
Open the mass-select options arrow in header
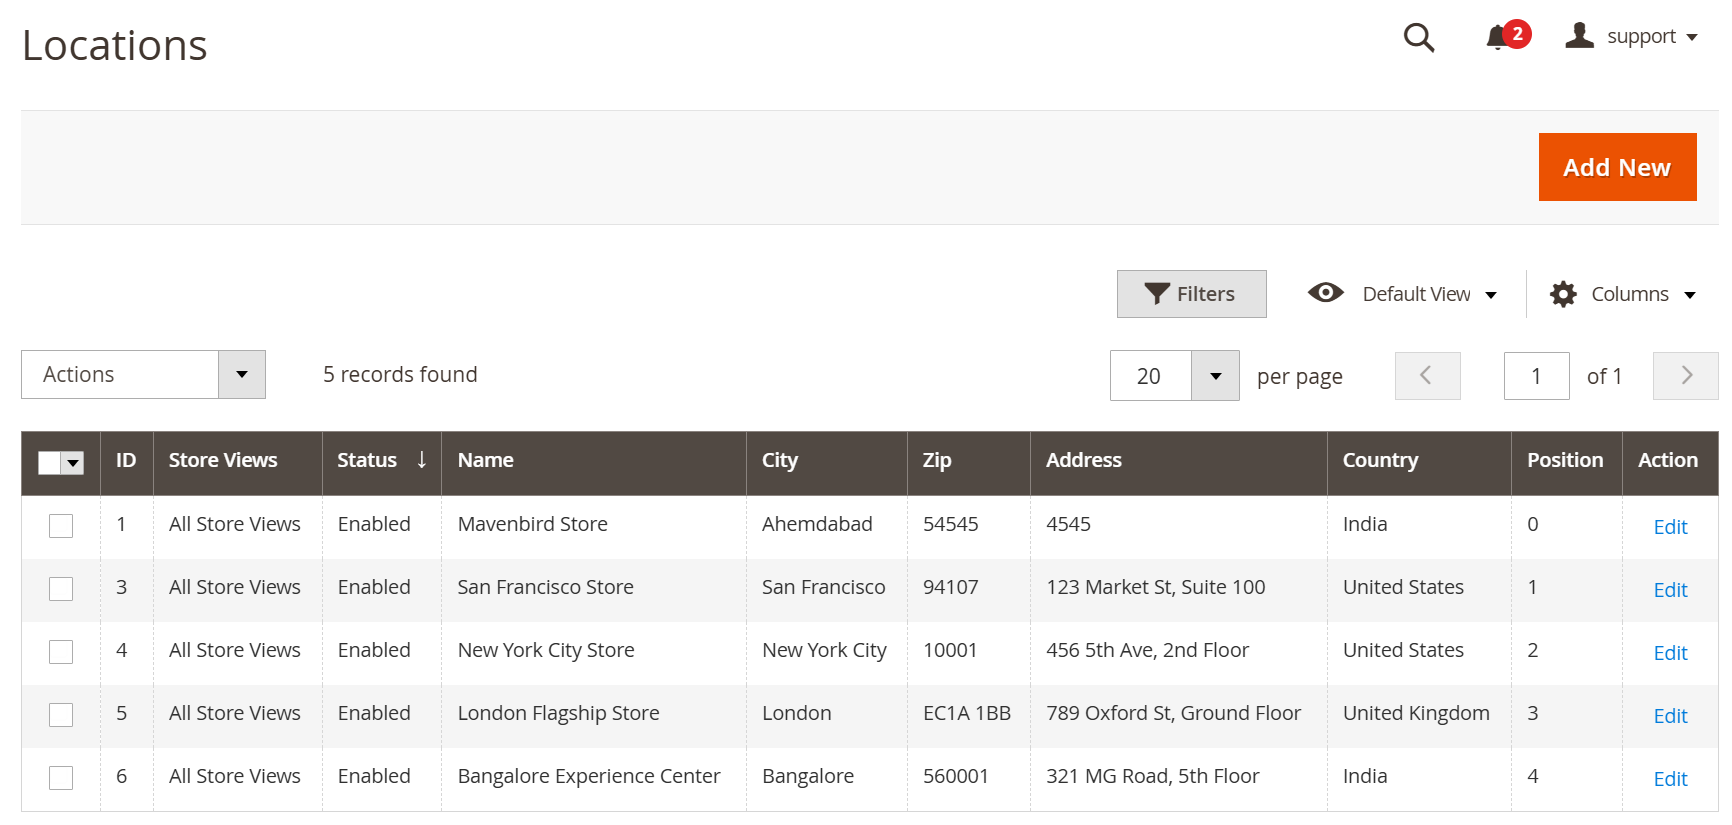[x=73, y=463]
